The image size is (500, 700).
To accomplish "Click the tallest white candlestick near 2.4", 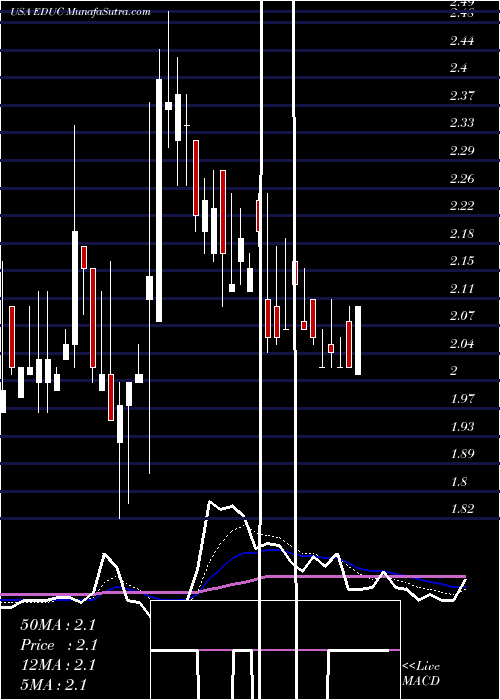I will (159, 200).
